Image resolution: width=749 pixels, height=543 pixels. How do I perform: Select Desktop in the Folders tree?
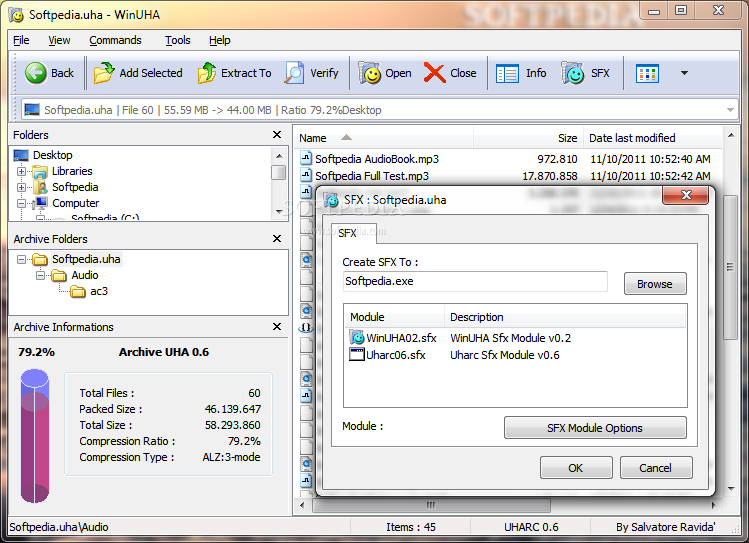pos(53,155)
